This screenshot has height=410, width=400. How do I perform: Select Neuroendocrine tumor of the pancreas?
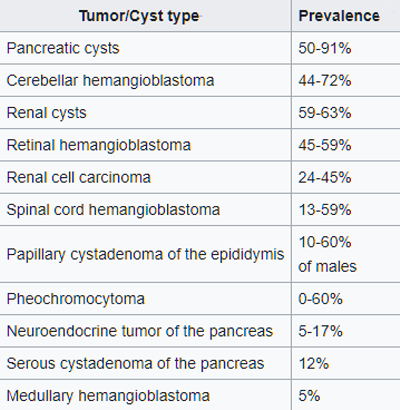click(140, 331)
